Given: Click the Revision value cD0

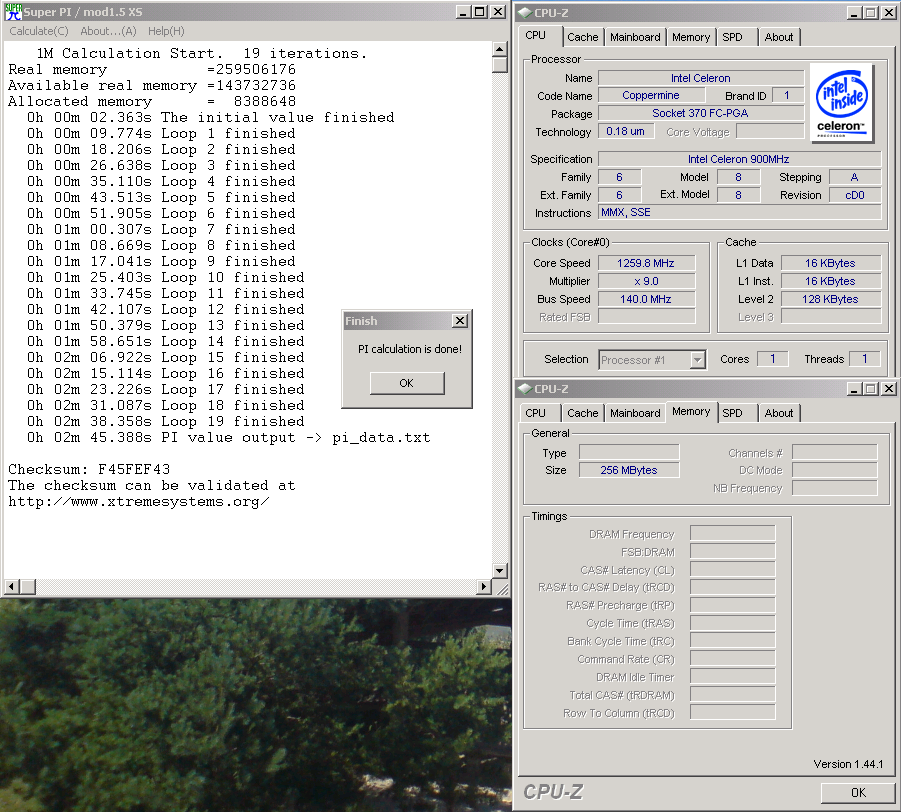Looking at the screenshot, I should pyautogui.click(x=854, y=195).
